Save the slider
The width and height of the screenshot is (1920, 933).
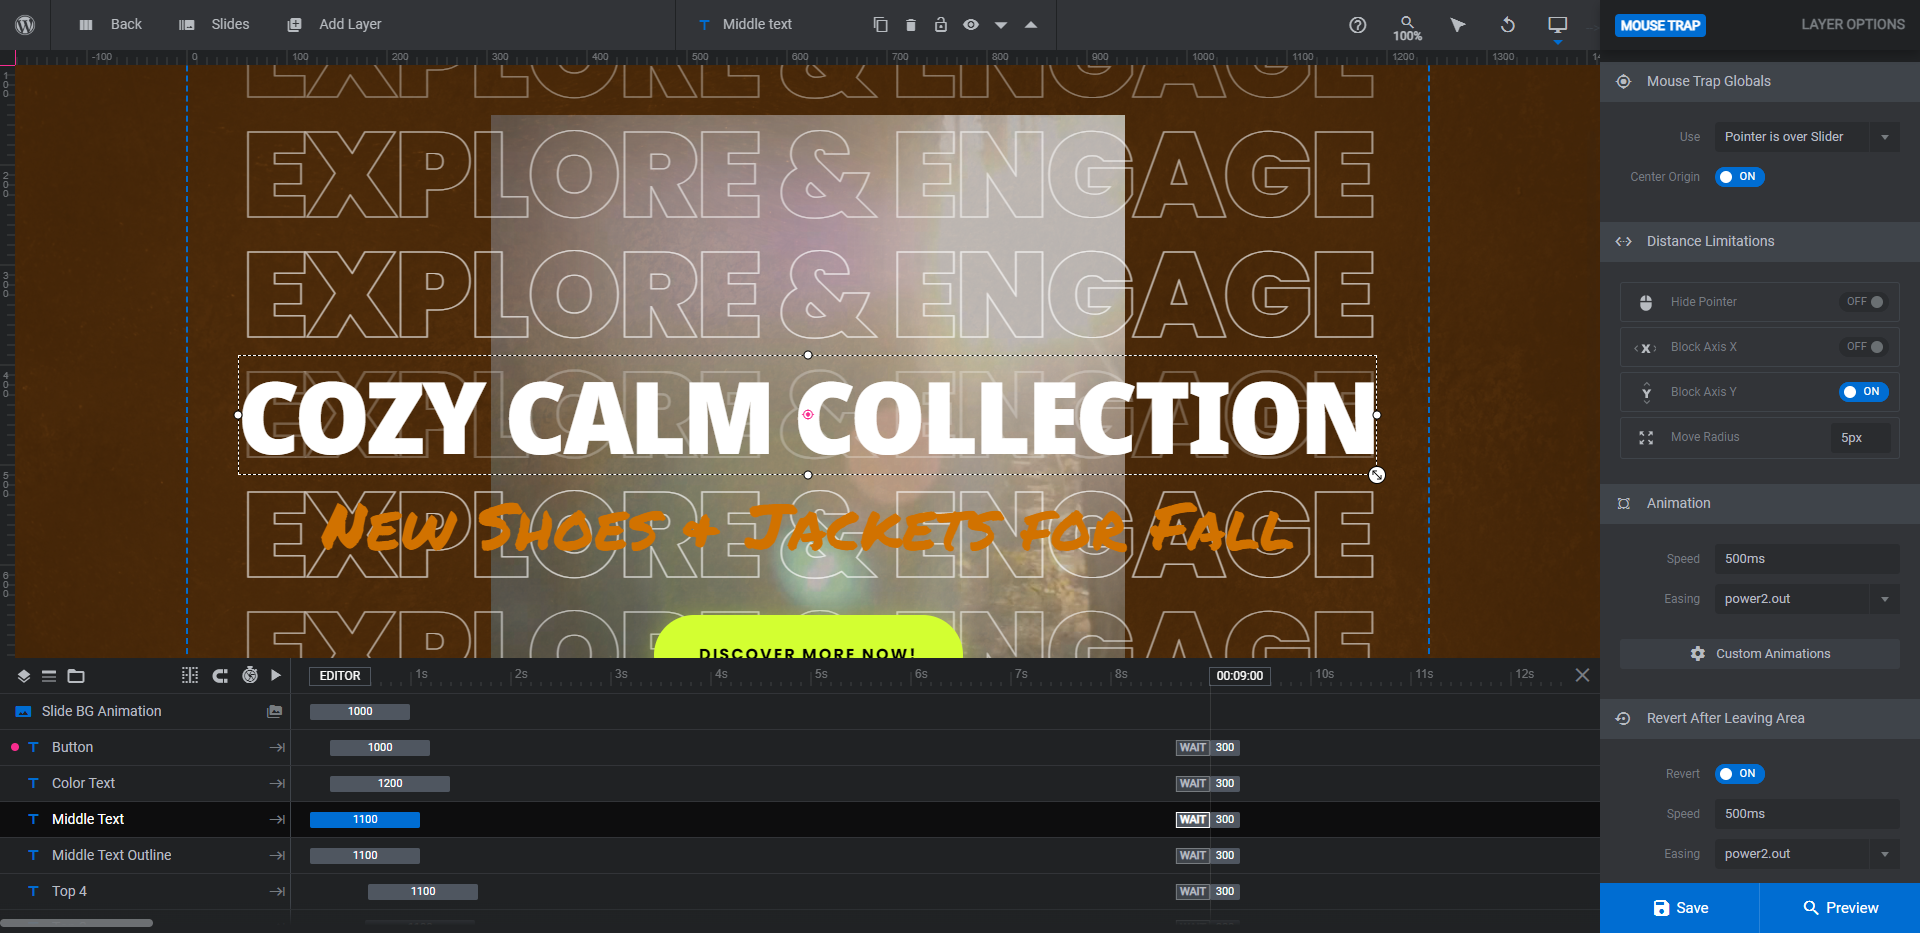(x=1680, y=908)
